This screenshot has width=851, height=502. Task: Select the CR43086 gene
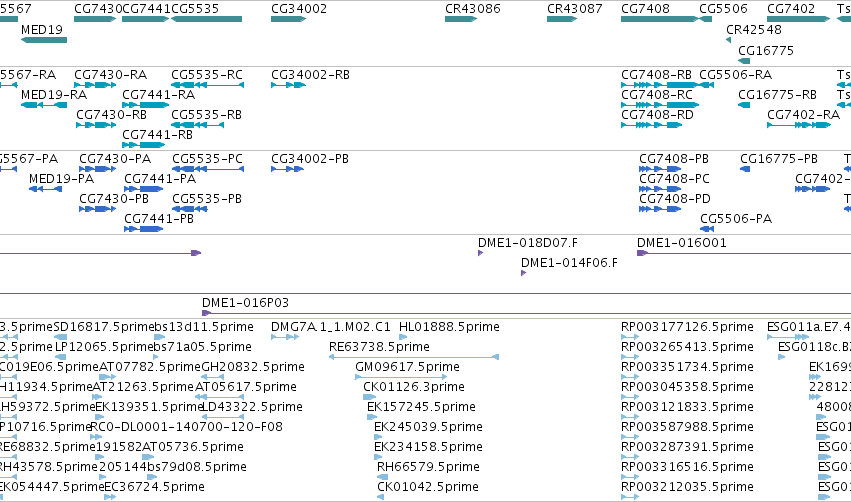[x=461, y=19]
